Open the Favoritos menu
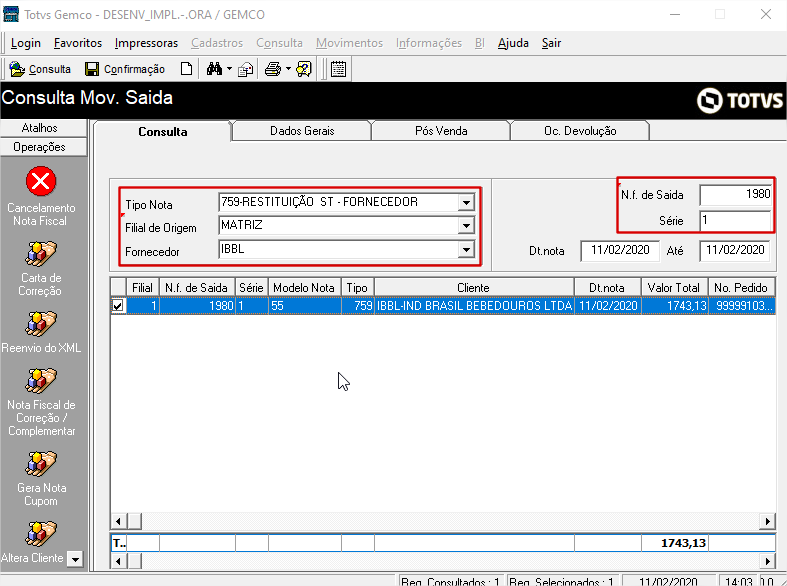787x586 pixels. click(x=78, y=43)
